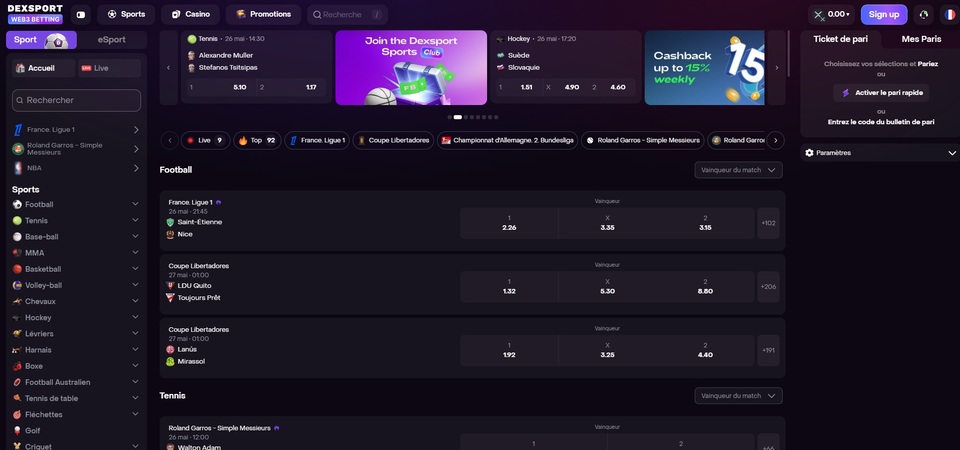Viewport: 960px width, 450px height.
Task: Filter by Top 92 chip
Action: 257,140
